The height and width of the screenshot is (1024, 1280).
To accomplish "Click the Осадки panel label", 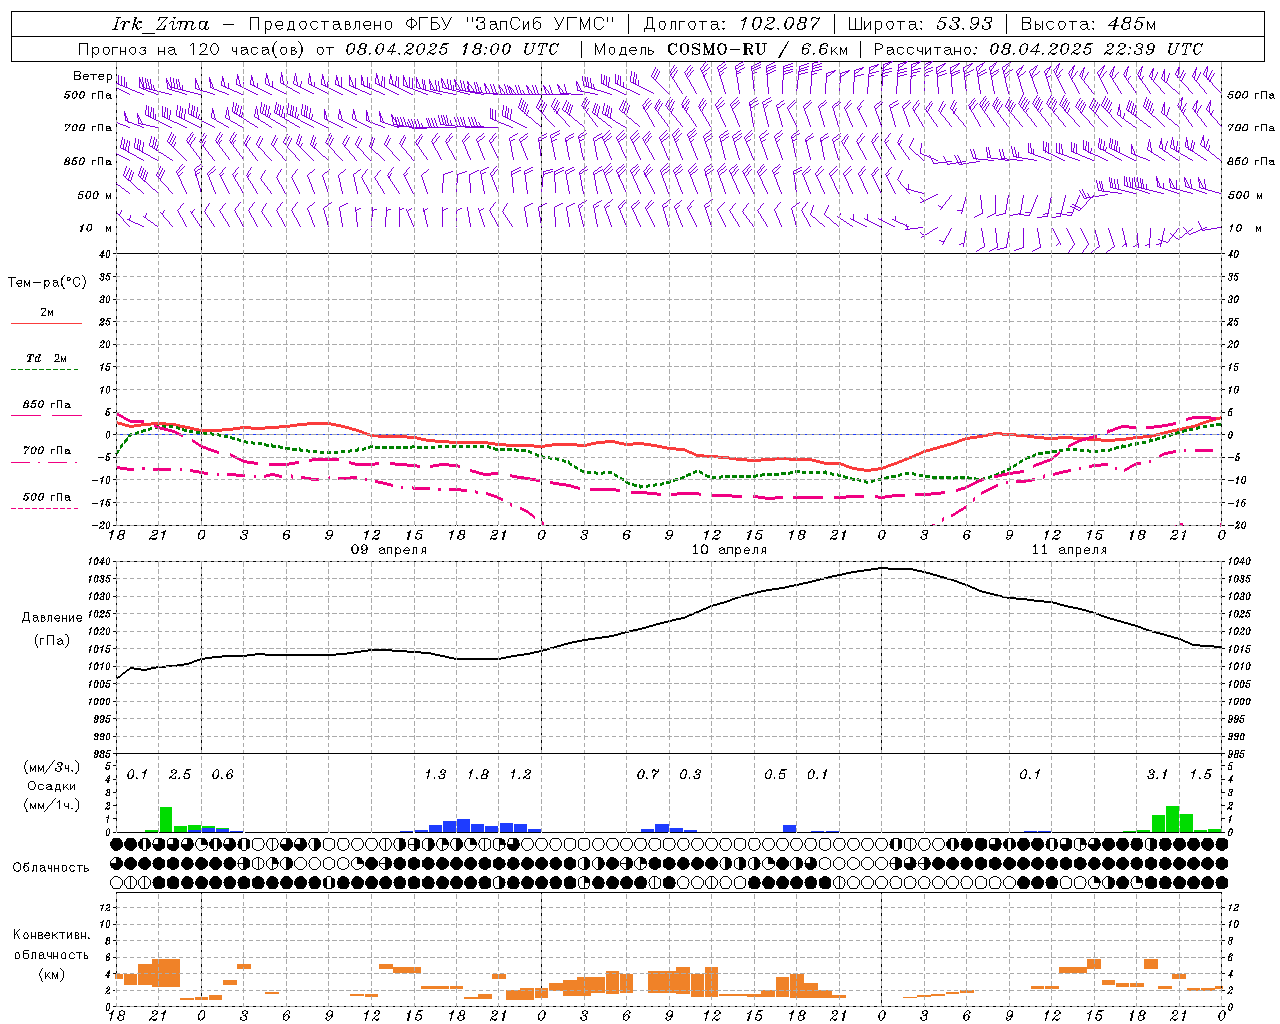I will [52, 786].
